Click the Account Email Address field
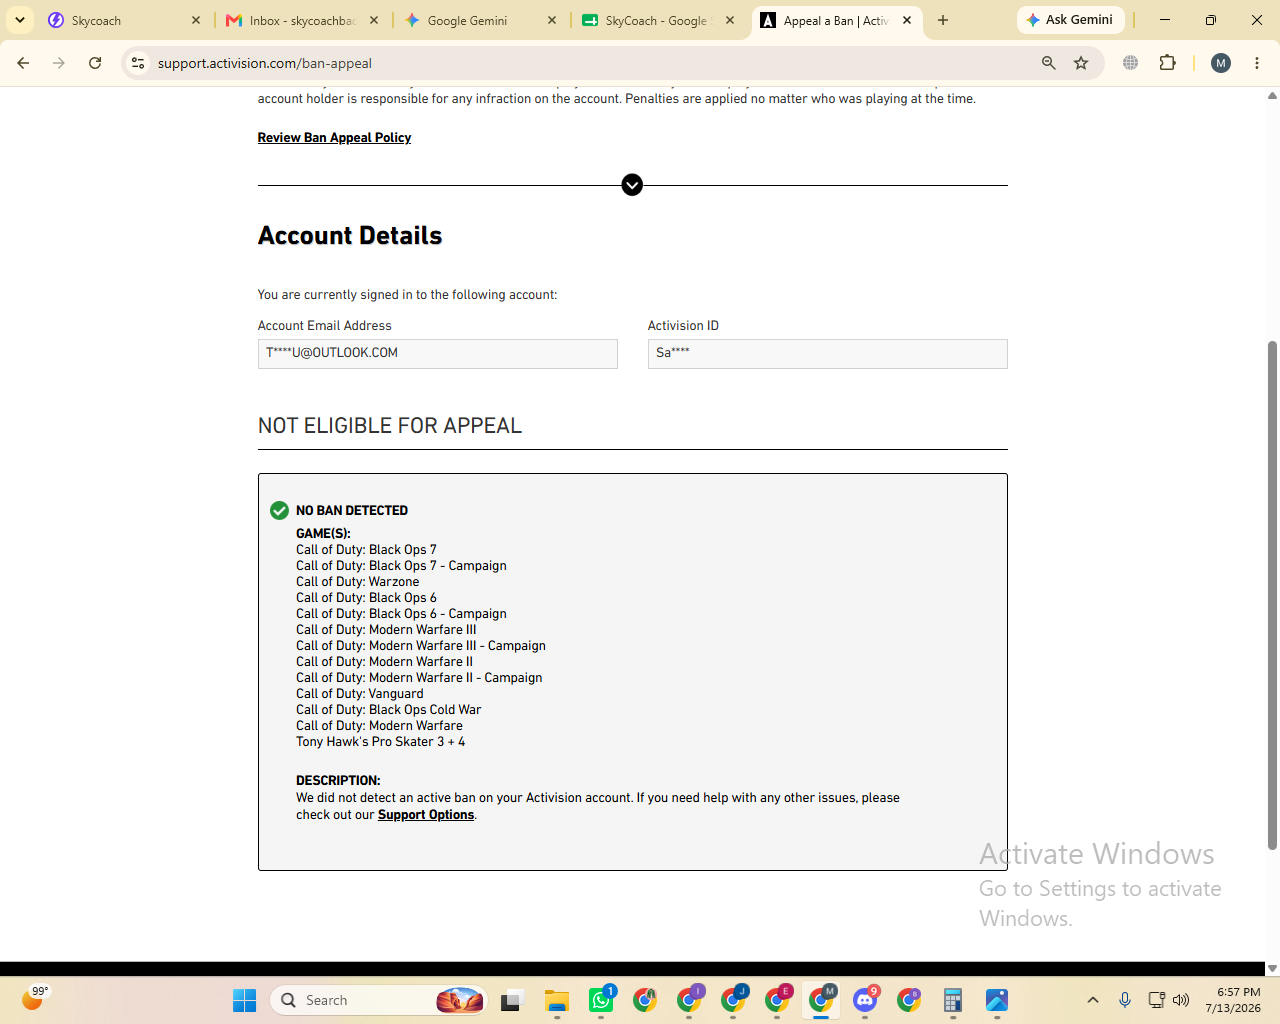 click(x=438, y=354)
